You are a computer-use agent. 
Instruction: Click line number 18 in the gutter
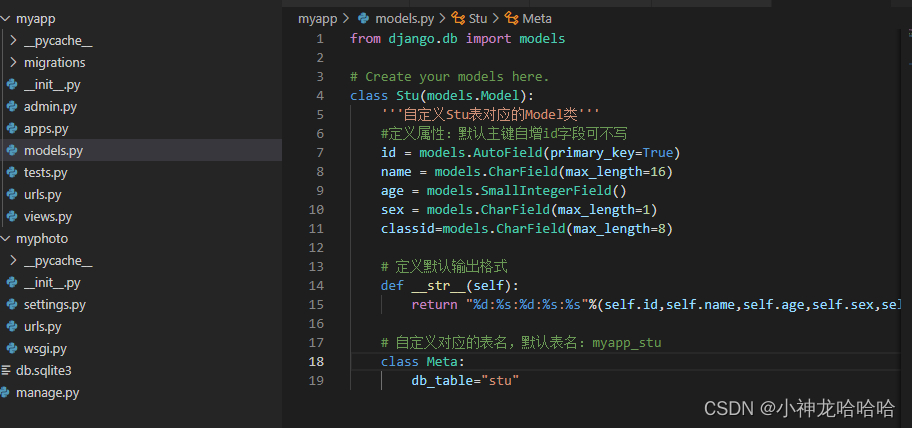[x=317, y=361]
